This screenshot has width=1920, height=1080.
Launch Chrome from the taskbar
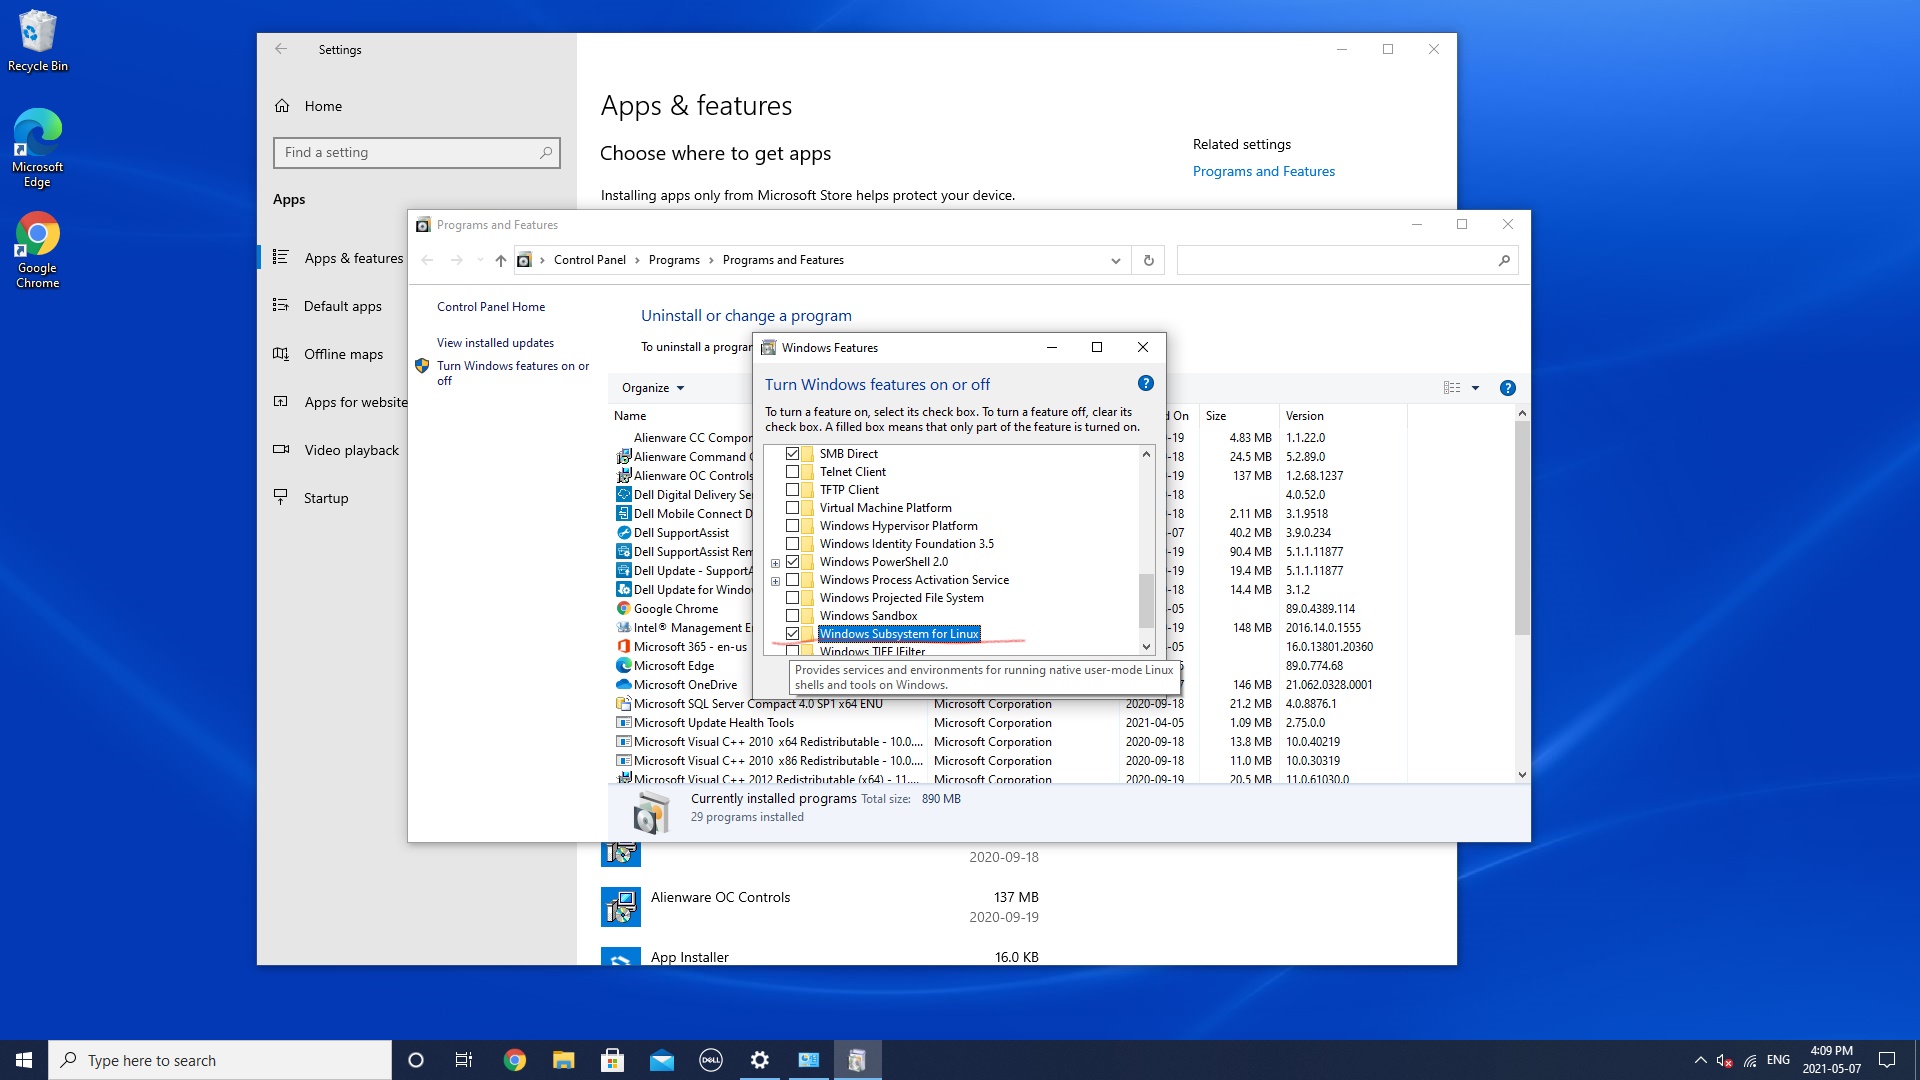(514, 1060)
